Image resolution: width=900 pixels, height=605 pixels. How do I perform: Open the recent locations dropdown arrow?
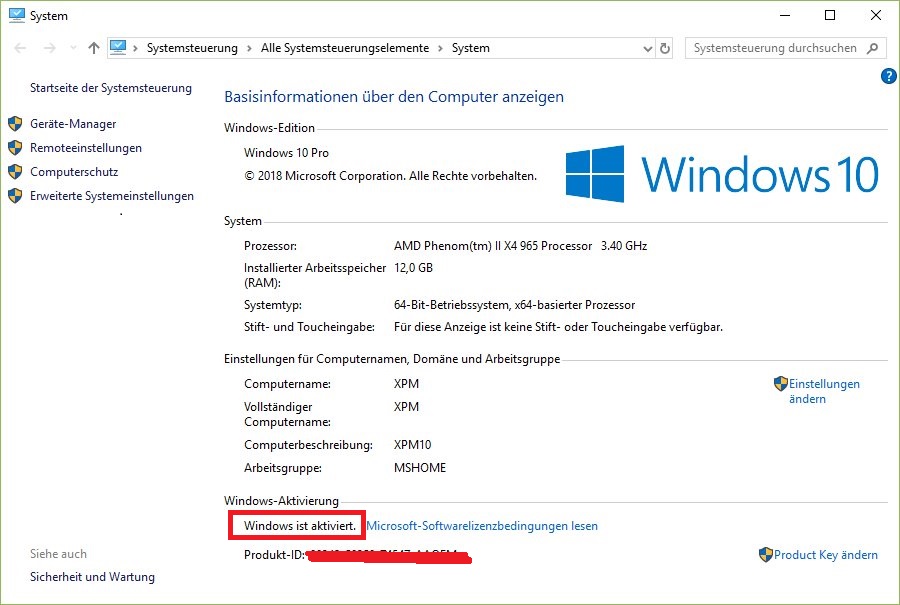click(73, 48)
